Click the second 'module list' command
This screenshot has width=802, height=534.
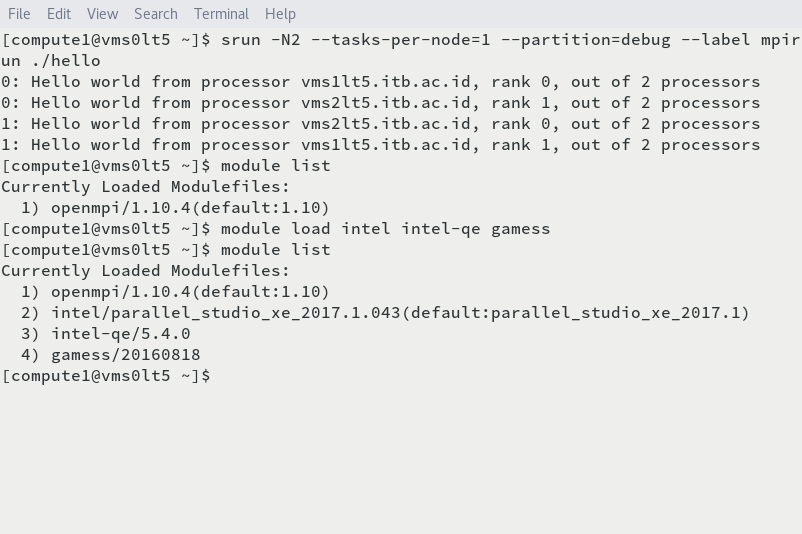tap(275, 250)
